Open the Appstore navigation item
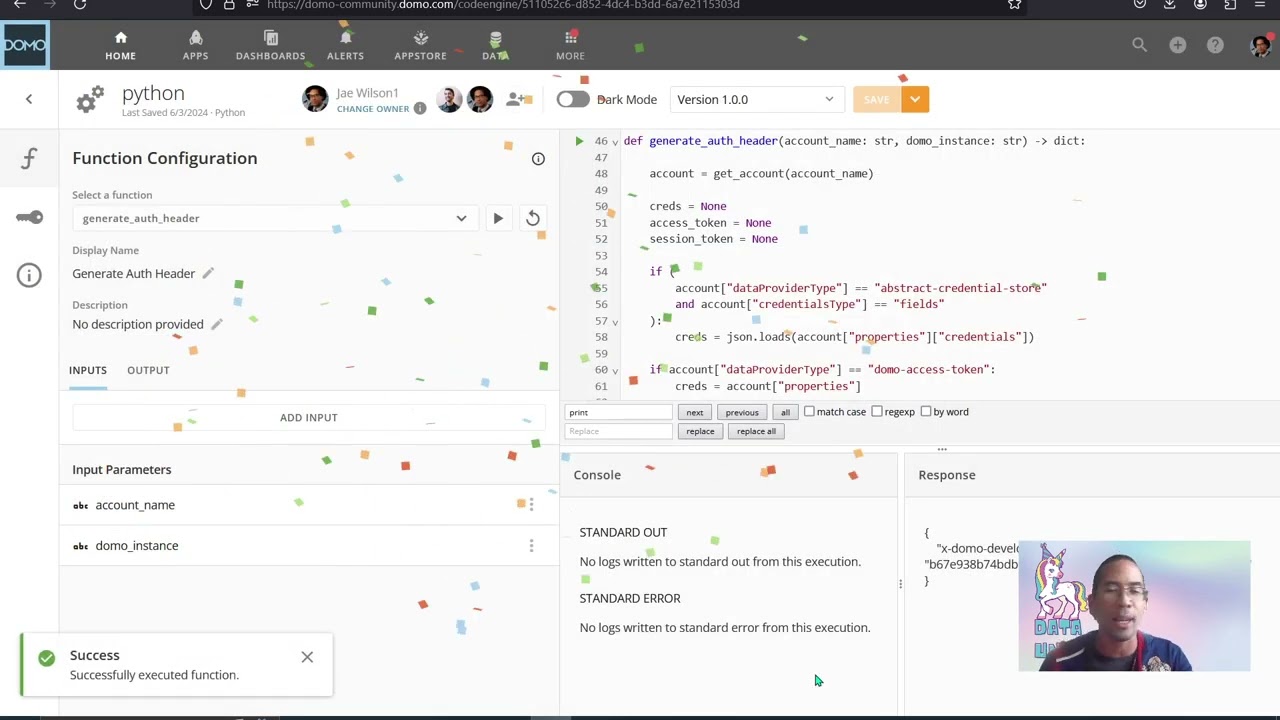 (x=420, y=46)
